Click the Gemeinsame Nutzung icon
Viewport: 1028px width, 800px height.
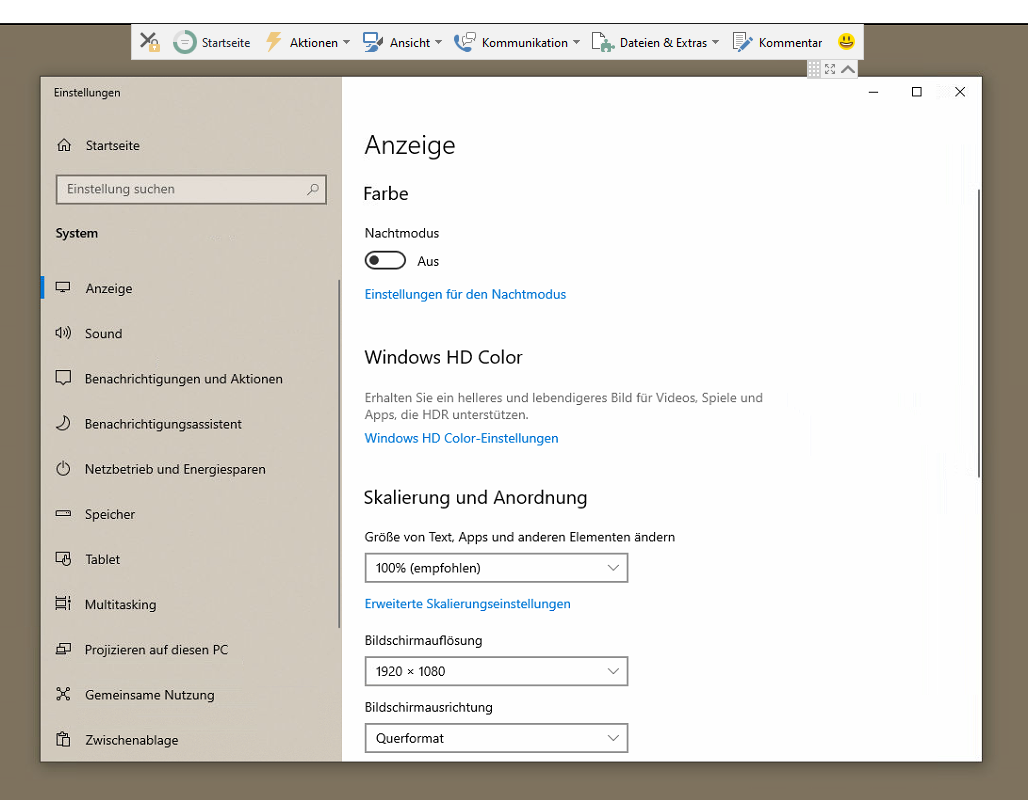pyautogui.click(x=63, y=694)
